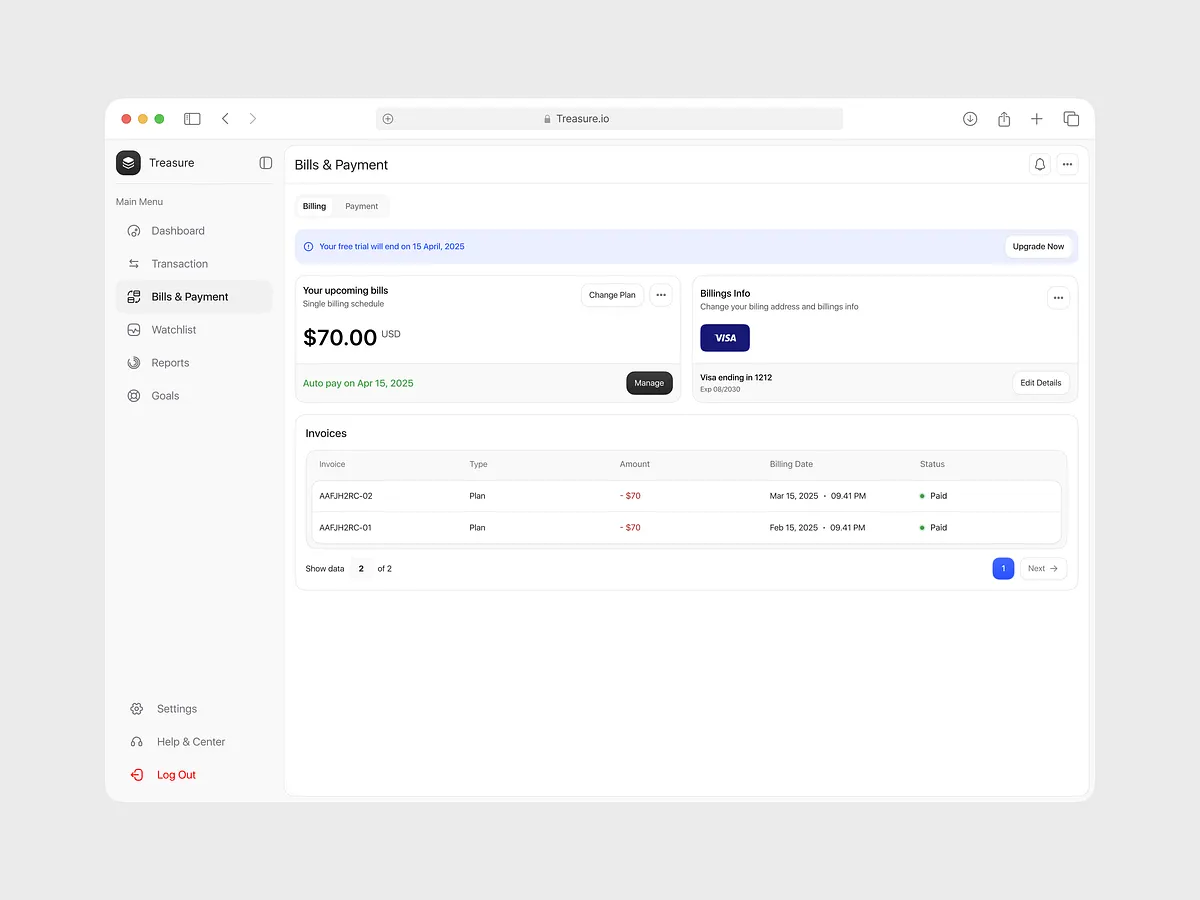Select the Bills & Payment card icon

134,296
